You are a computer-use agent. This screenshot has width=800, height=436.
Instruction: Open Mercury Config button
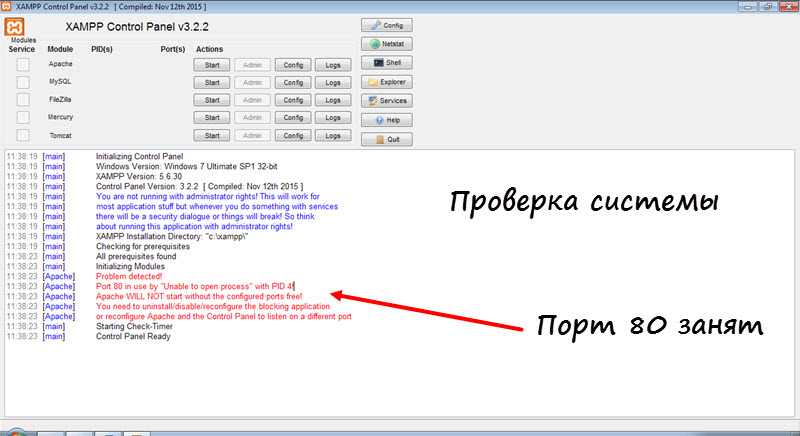coord(293,117)
